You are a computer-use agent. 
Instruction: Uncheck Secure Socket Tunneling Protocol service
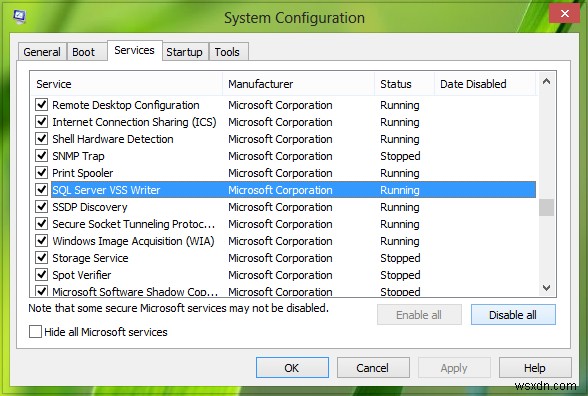(41, 224)
